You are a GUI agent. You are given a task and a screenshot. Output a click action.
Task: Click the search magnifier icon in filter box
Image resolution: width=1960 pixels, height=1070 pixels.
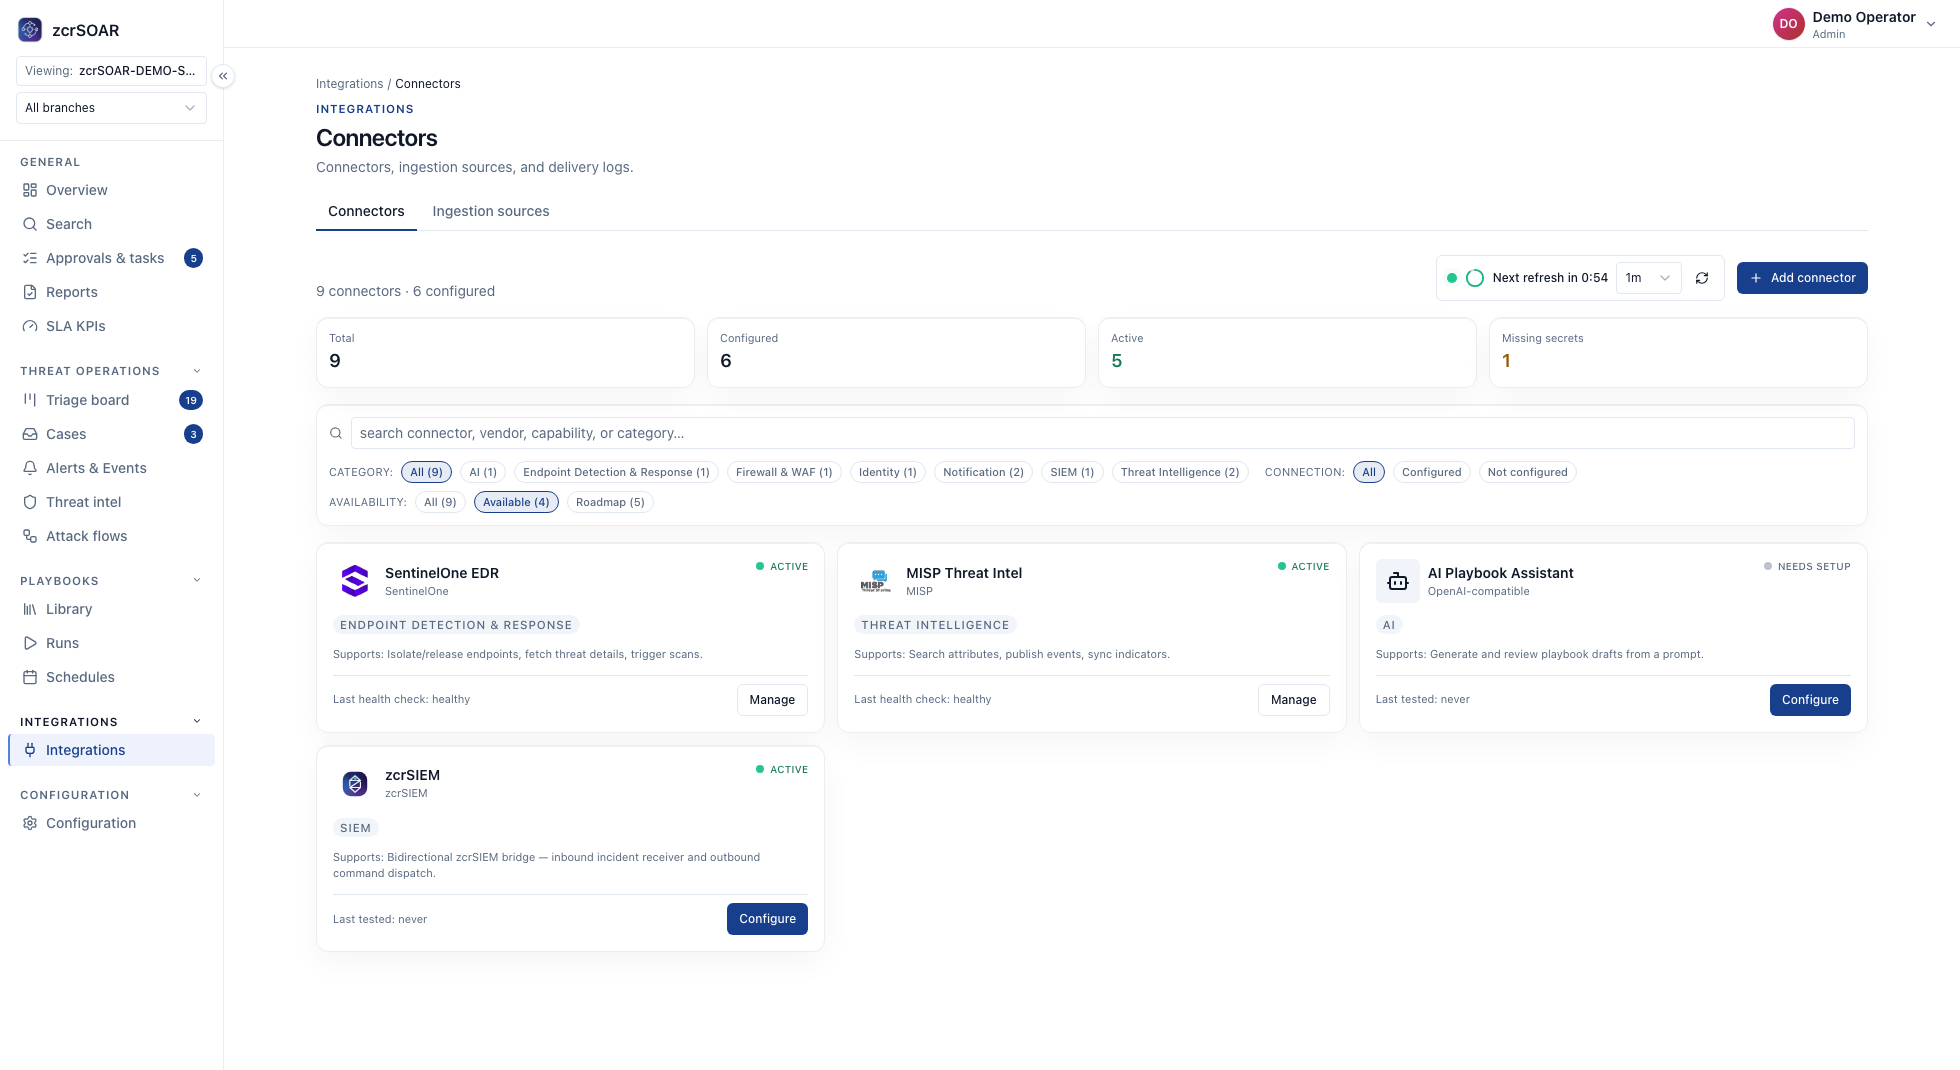[336, 433]
